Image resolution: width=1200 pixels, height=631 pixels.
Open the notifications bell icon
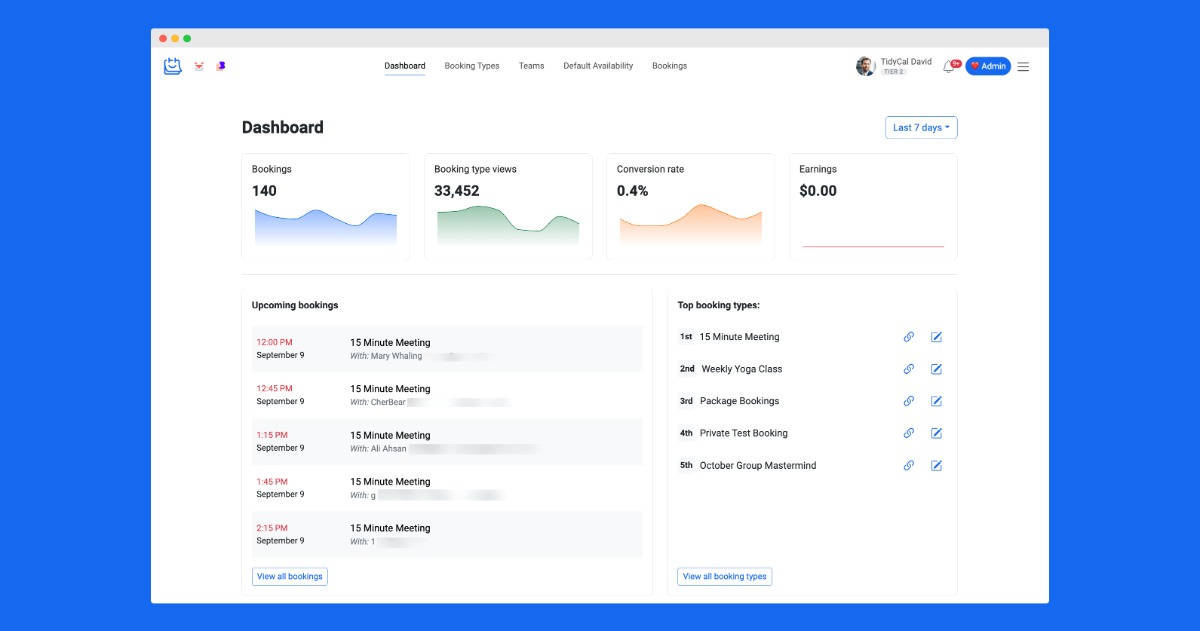tap(948, 67)
